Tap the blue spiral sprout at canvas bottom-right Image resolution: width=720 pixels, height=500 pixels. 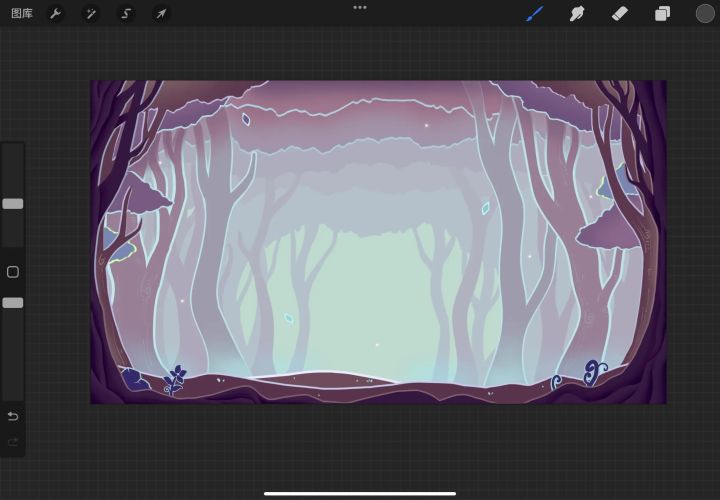coord(593,371)
